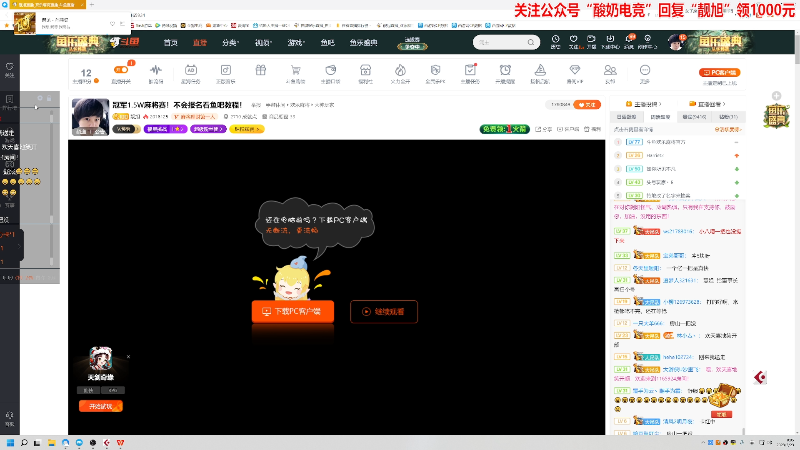Expand the 视频 video nav dropdown
800x450 pixels.
click(263, 42)
